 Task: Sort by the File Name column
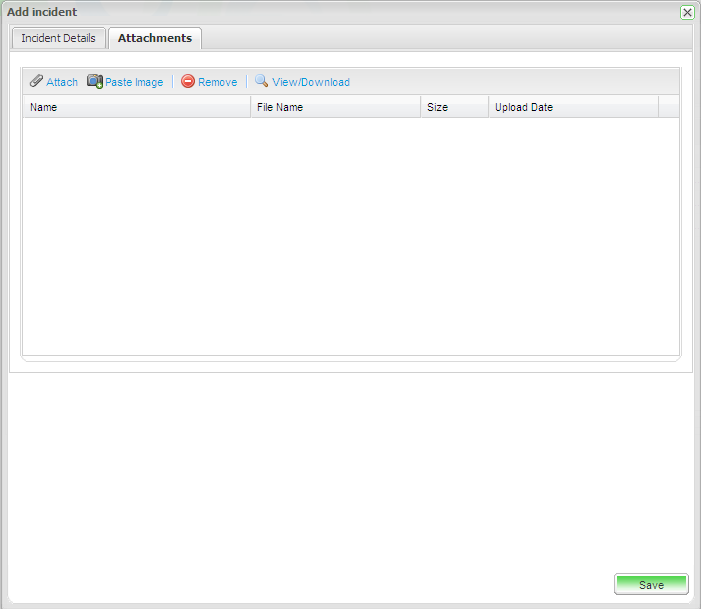335,107
